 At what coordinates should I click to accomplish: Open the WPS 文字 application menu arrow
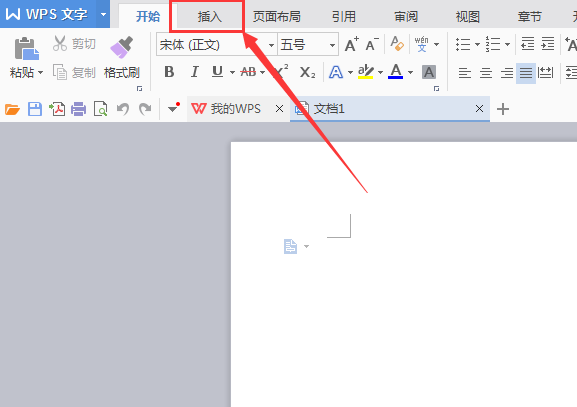(103, 15)
